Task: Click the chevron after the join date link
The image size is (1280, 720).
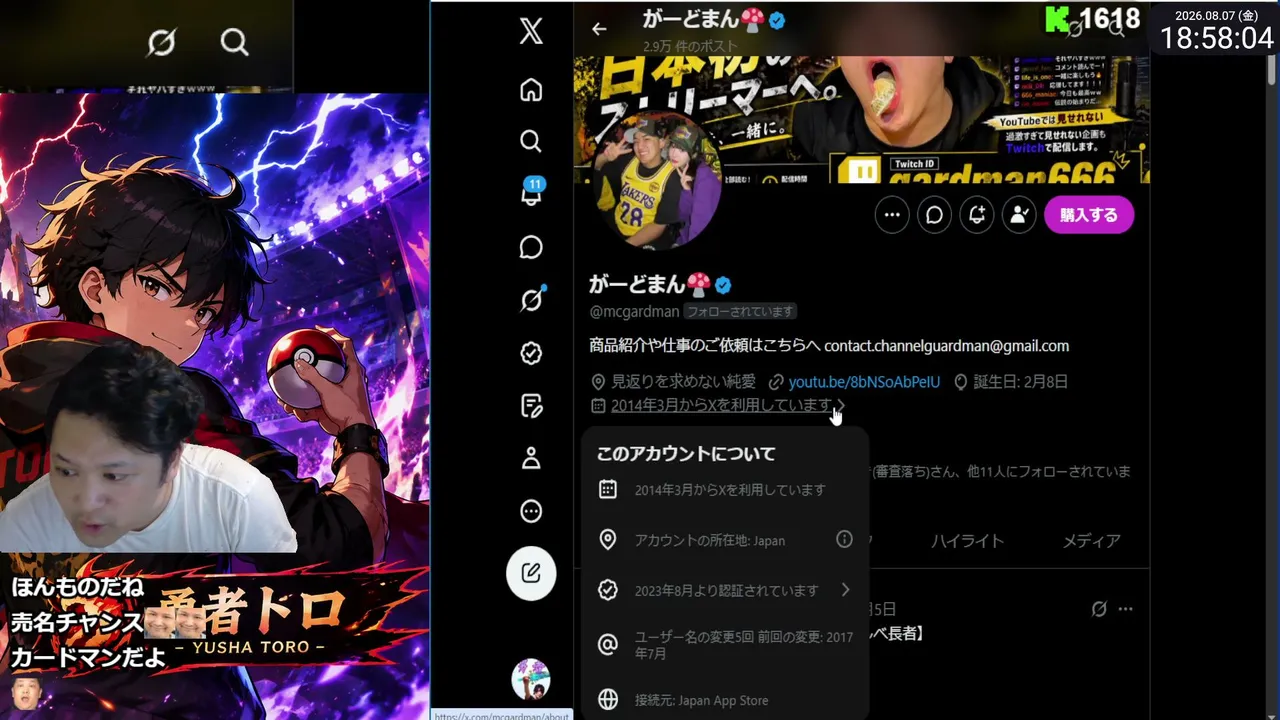Action: pos(841,405)
